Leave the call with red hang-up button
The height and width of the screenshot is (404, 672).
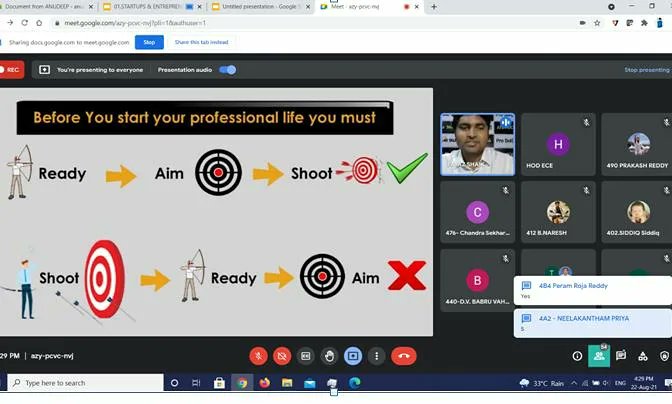(403, 356)
